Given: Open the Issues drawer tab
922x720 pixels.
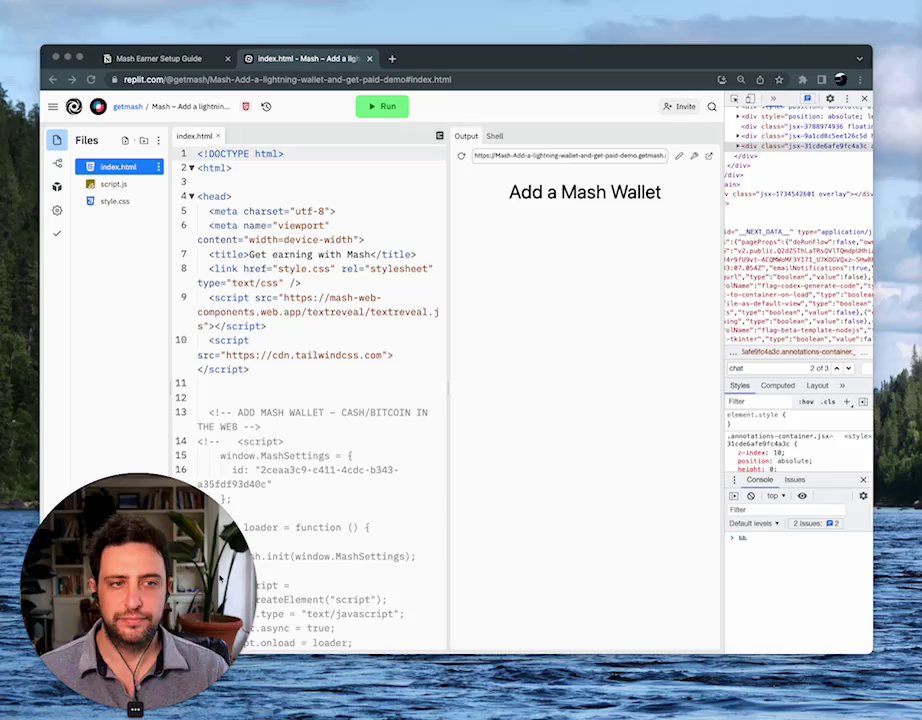Looking at the screenshot, I should point(794,480).
